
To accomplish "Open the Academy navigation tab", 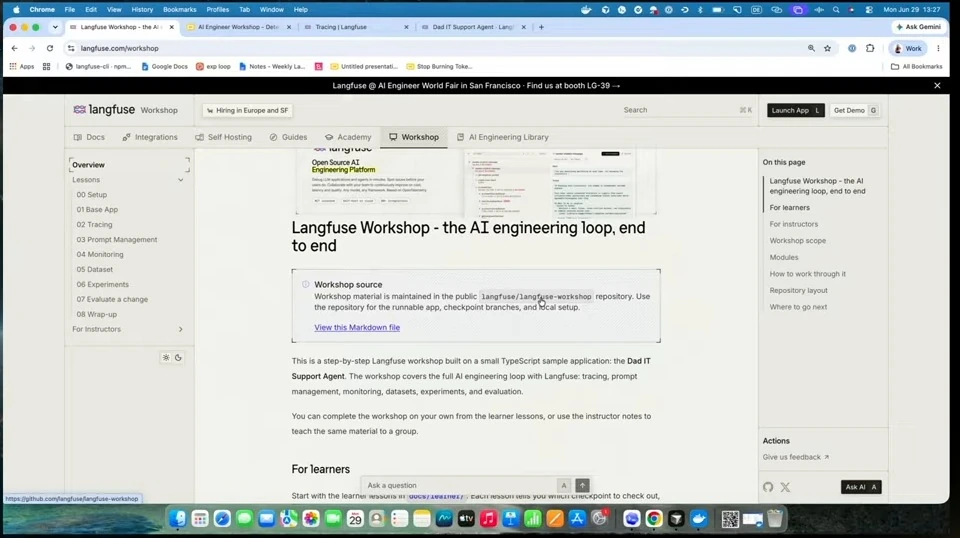I will pos(348,137).
